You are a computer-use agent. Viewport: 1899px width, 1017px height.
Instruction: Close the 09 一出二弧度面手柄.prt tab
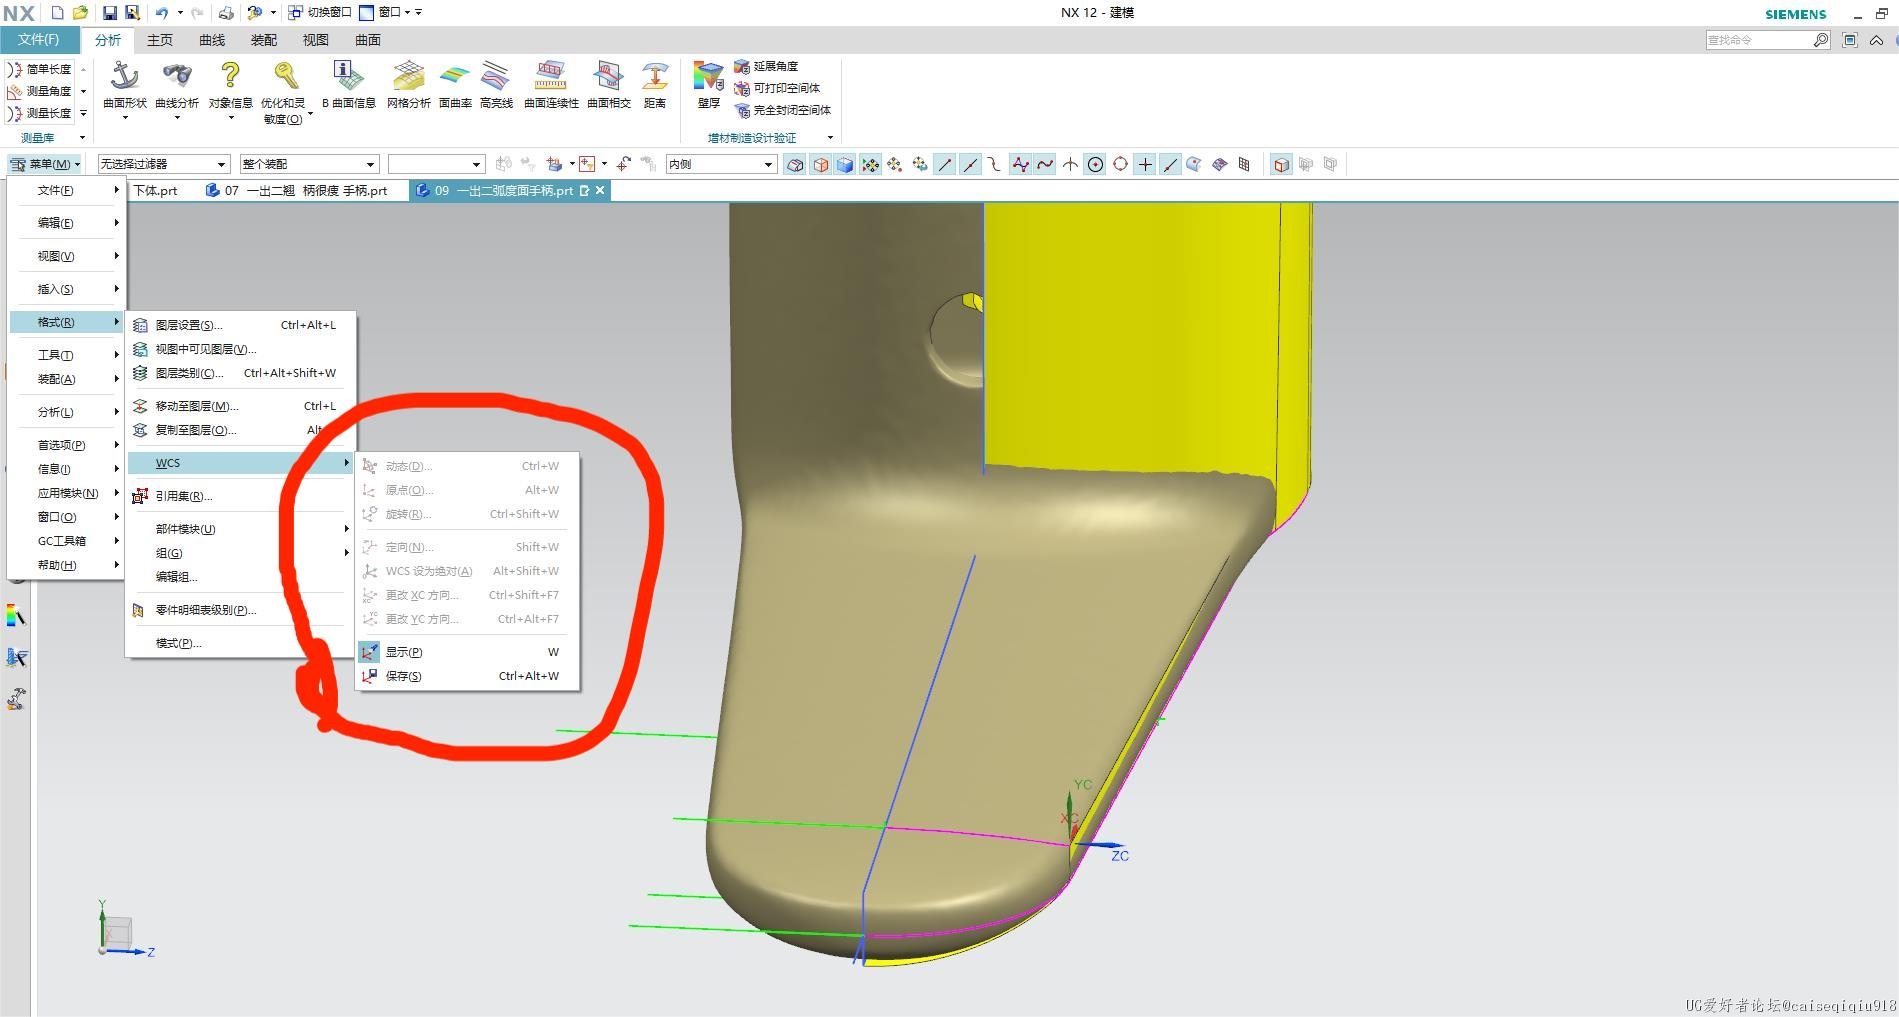pyautogui.click(x=600, y=190)
